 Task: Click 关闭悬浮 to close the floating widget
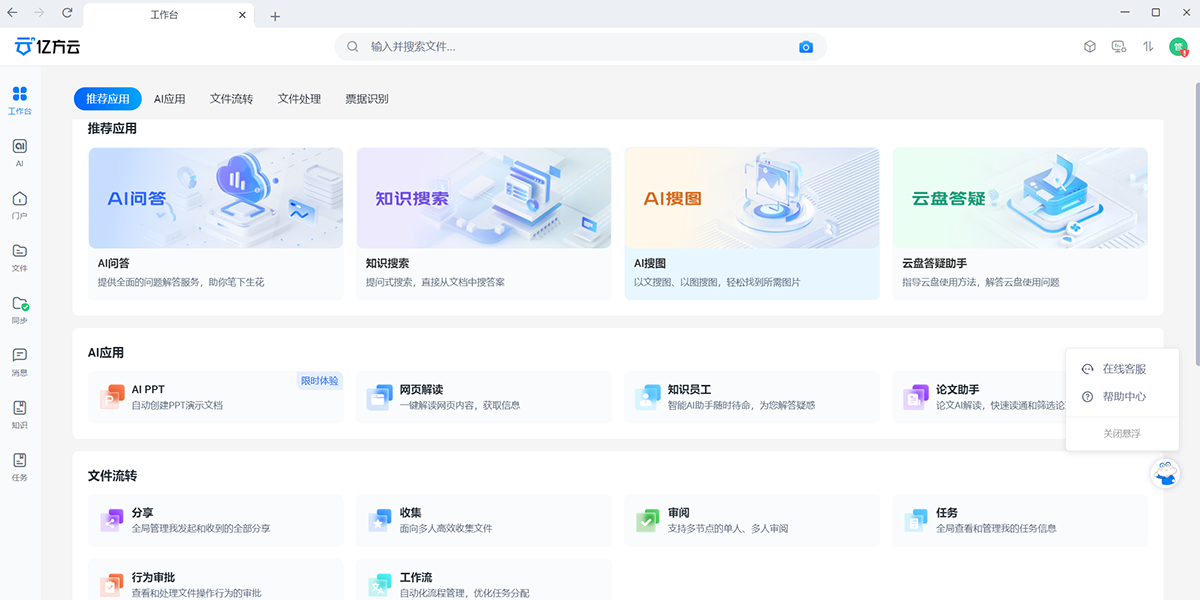point(1123,433)
